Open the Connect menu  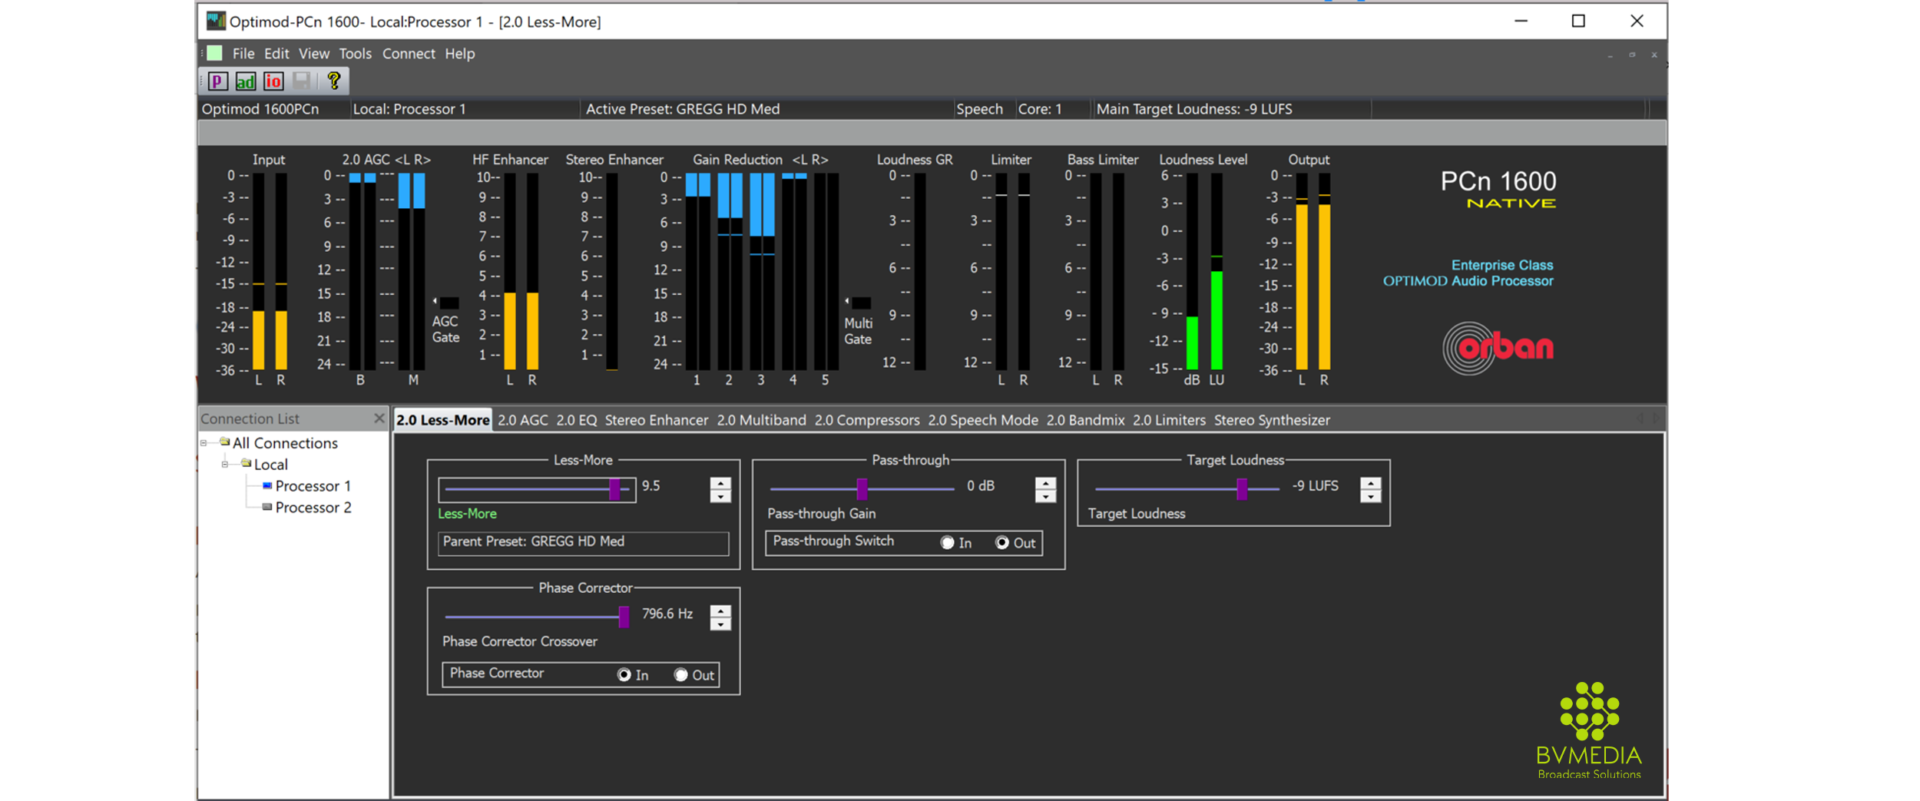click(x=408, y=53)
